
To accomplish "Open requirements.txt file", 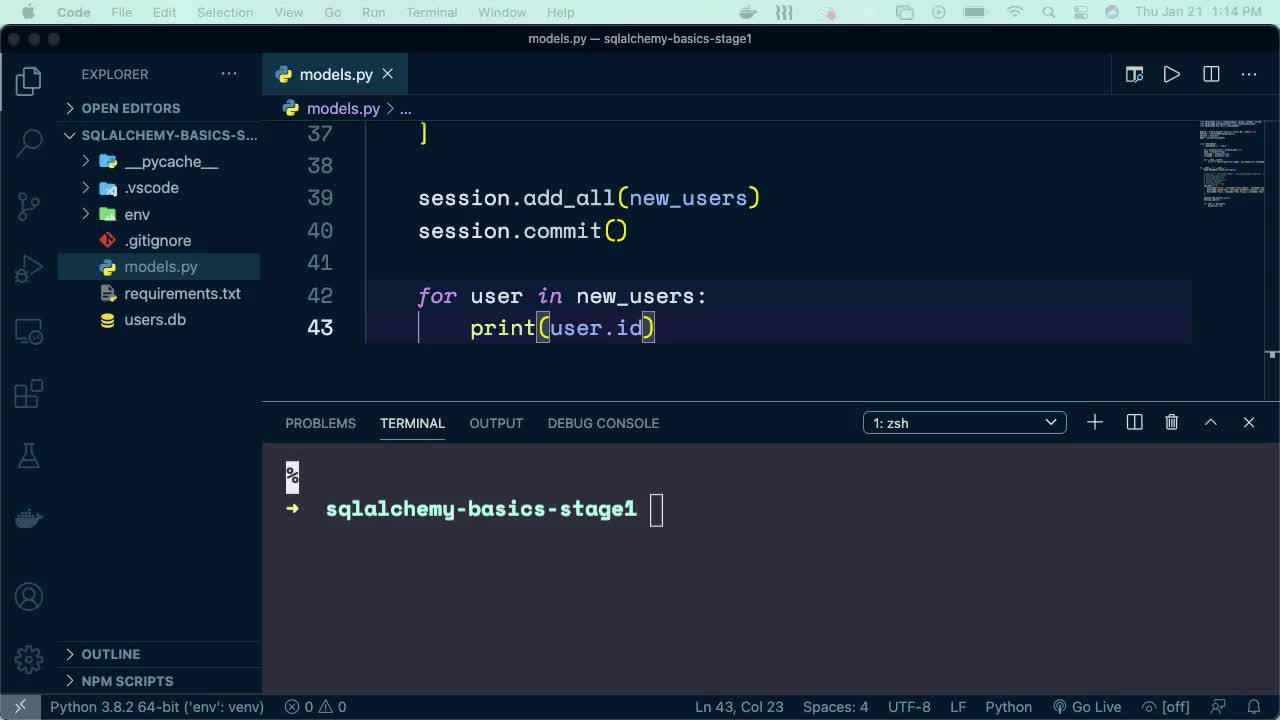I will [x=160, y=294].
